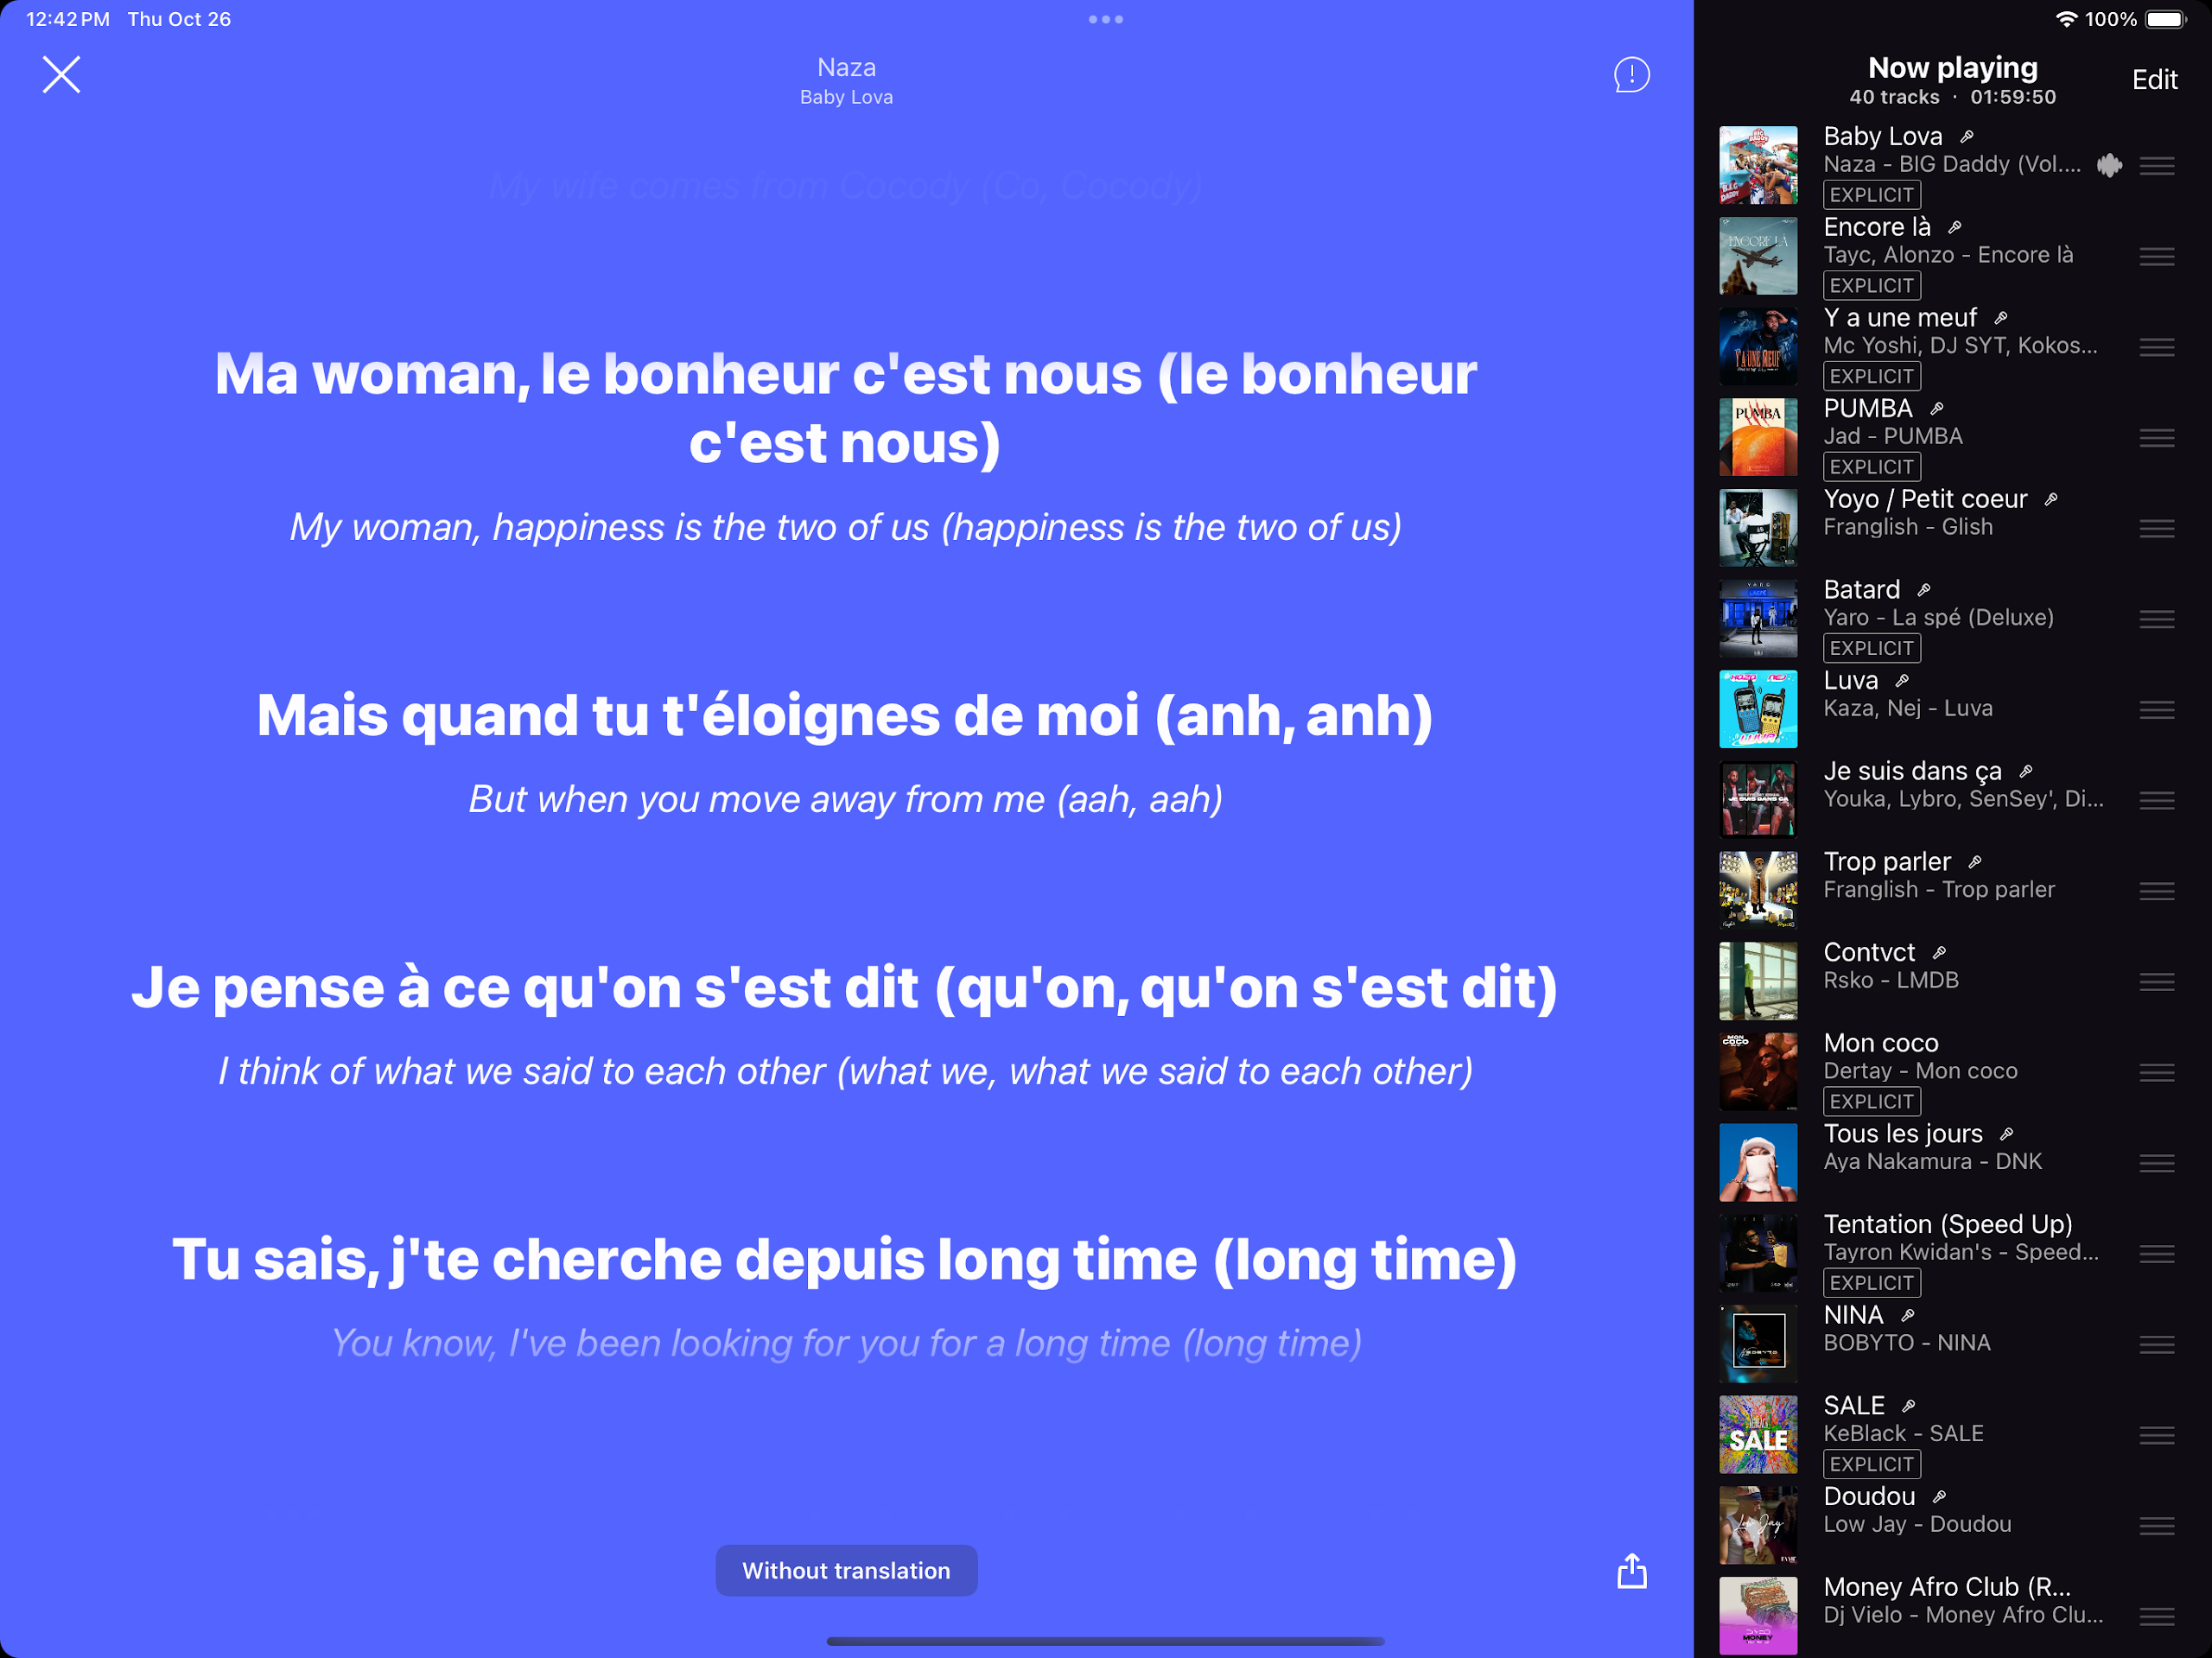The image size is (2212, 1658).
Task: Toggle Without translation button
Action: click(x=846, y=1570)
